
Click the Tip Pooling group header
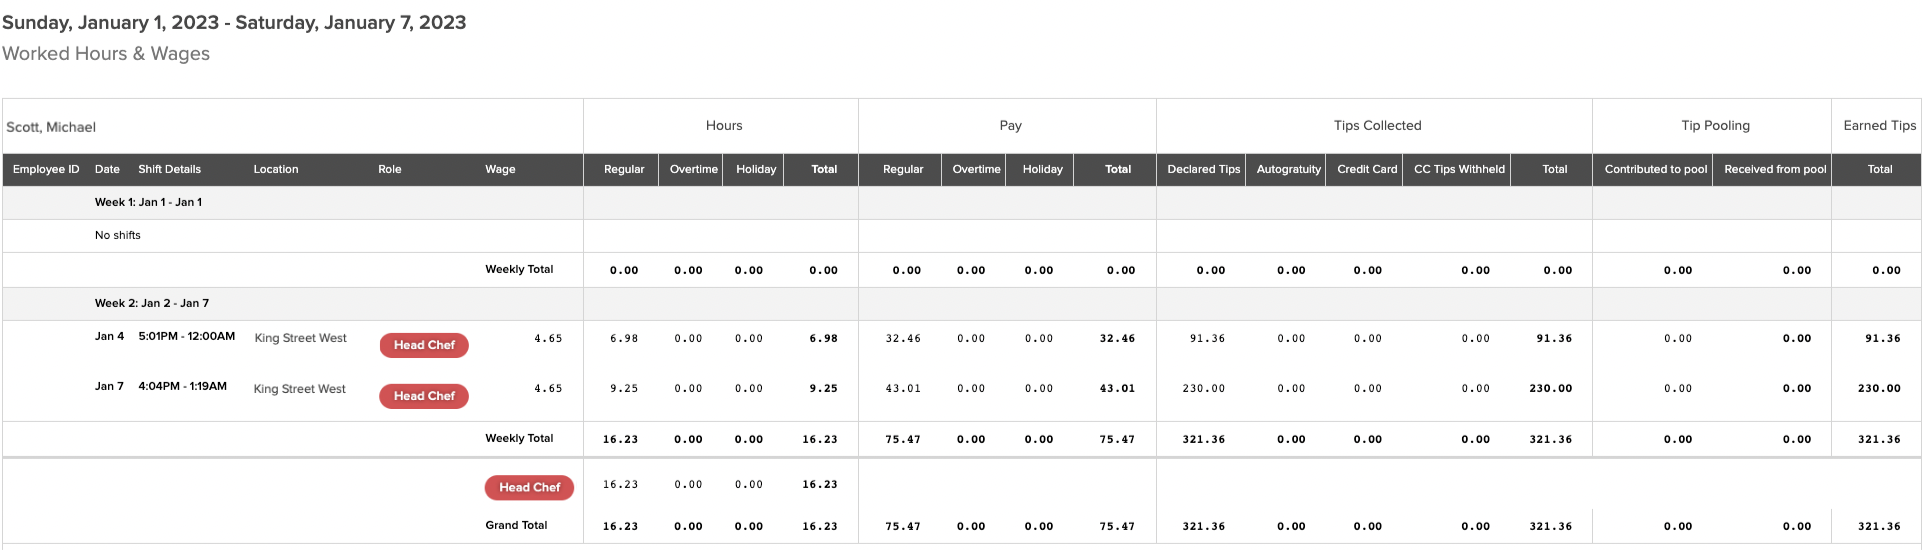(x=1715, y=126)
